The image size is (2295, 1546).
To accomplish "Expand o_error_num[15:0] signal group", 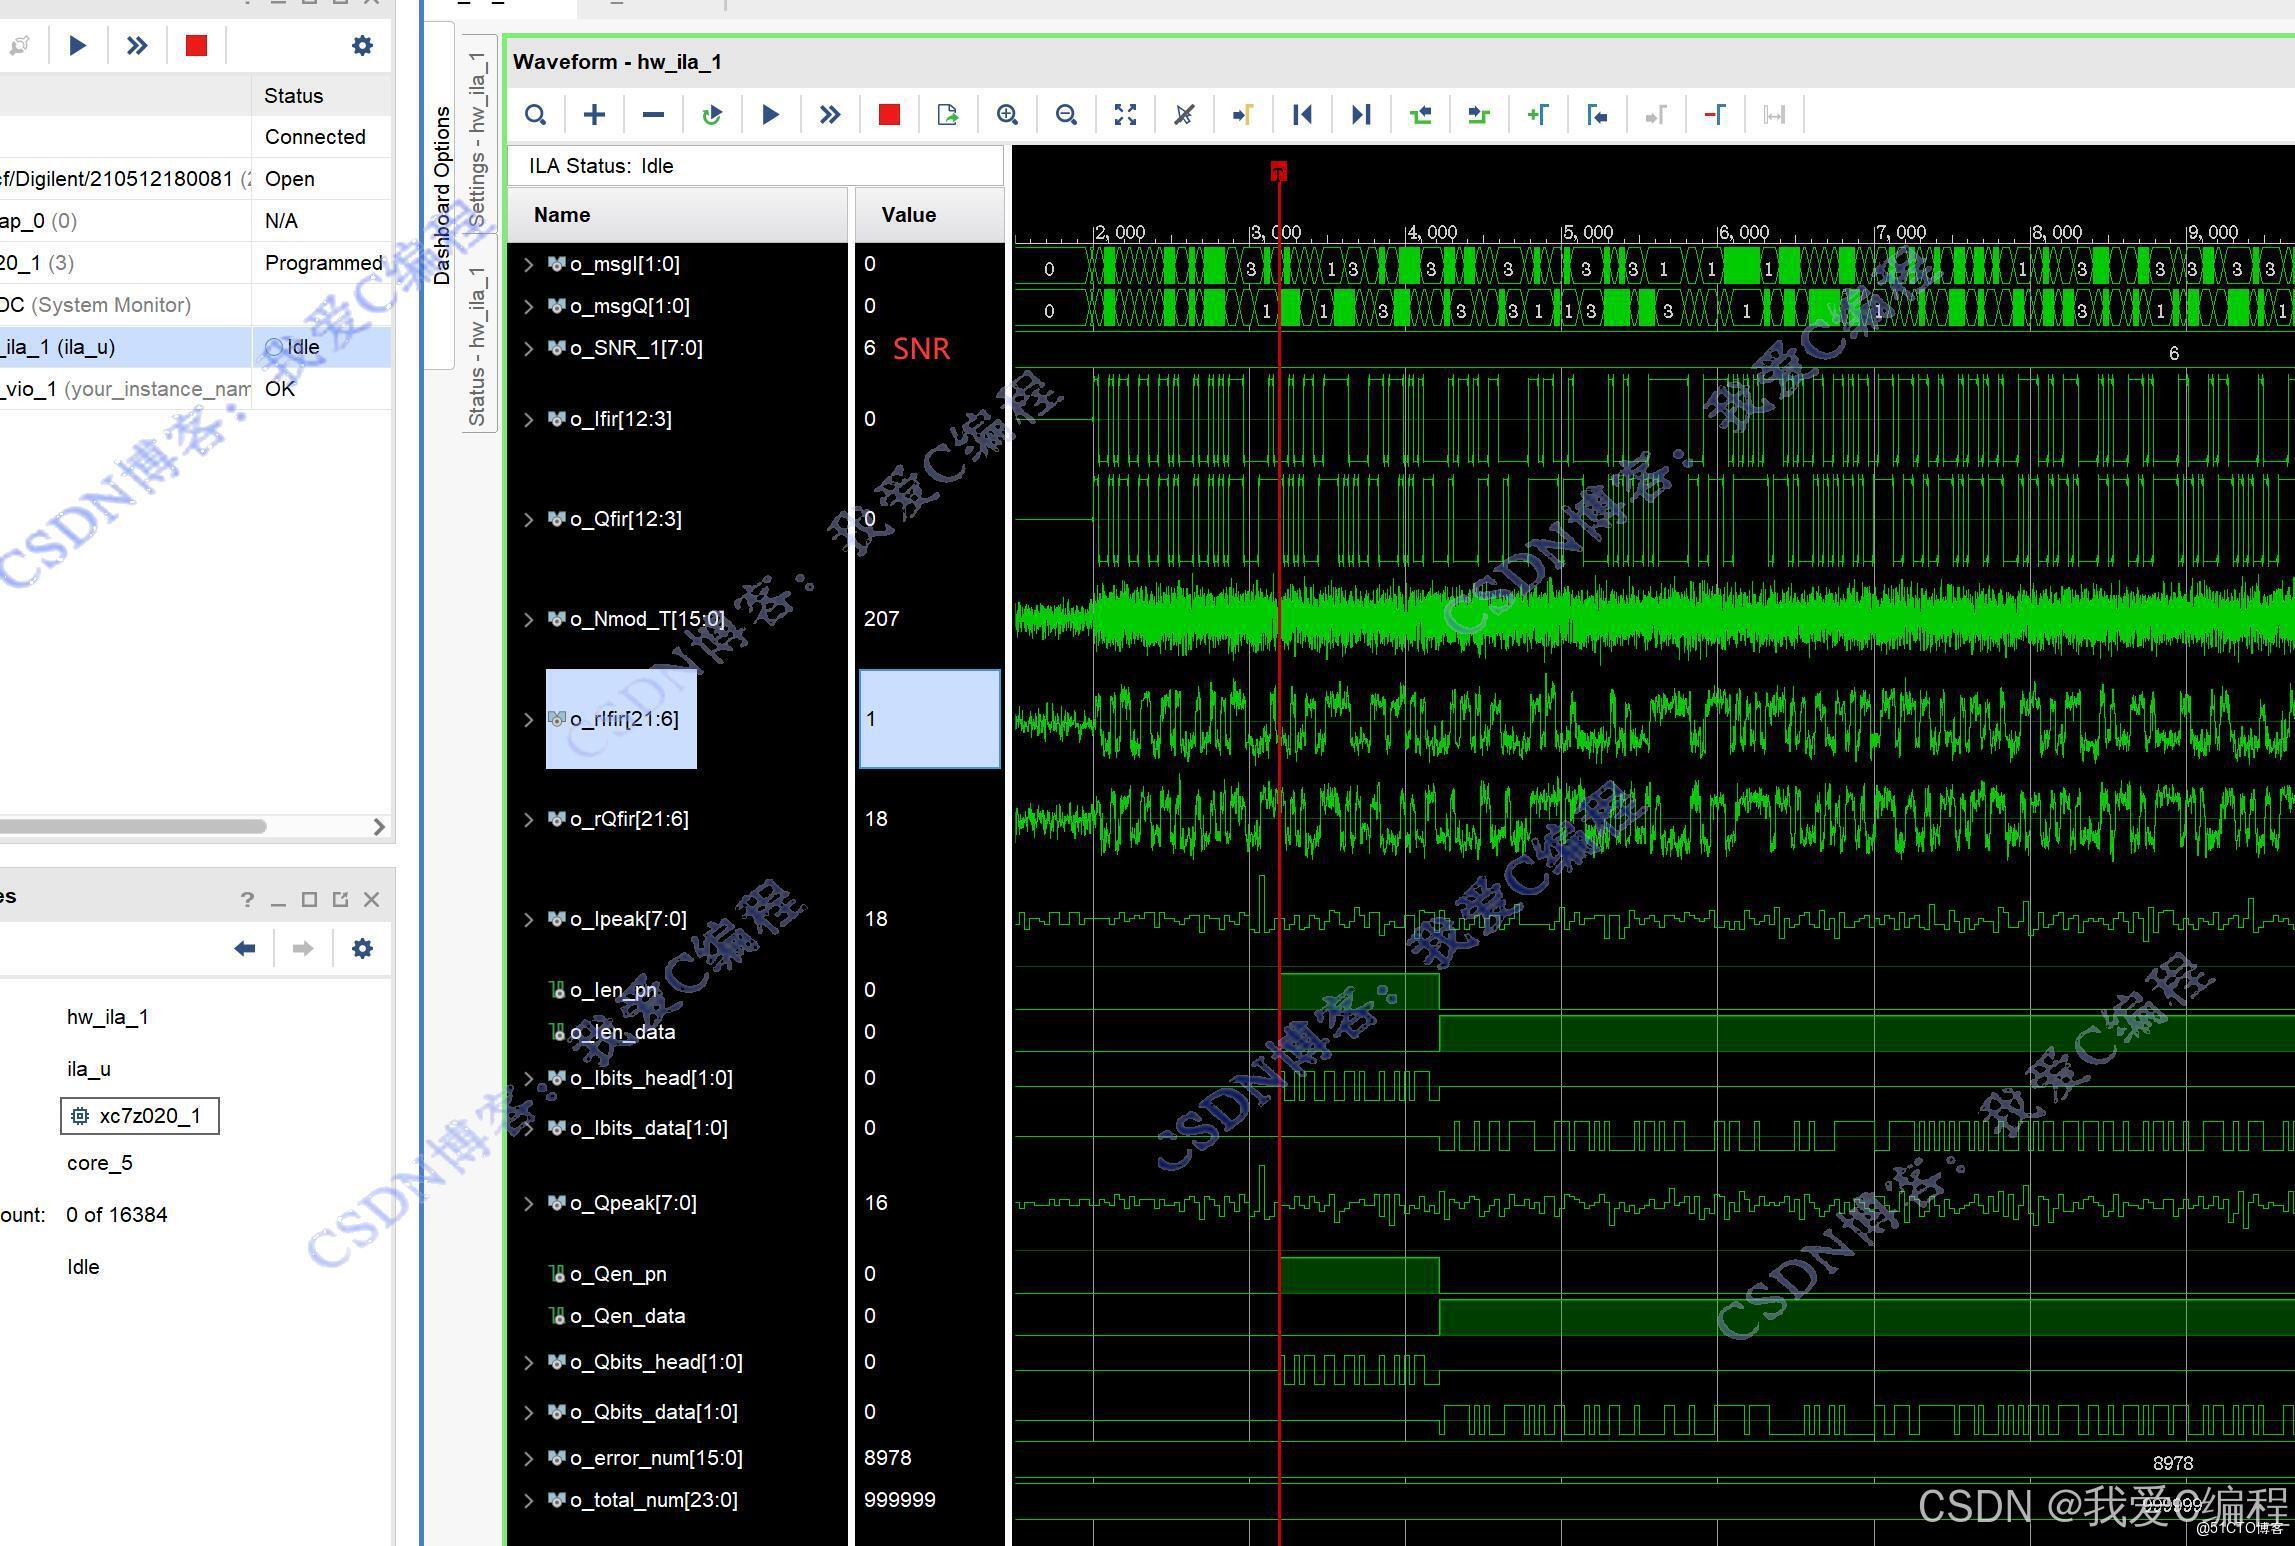I will (x=529, y=1459).
